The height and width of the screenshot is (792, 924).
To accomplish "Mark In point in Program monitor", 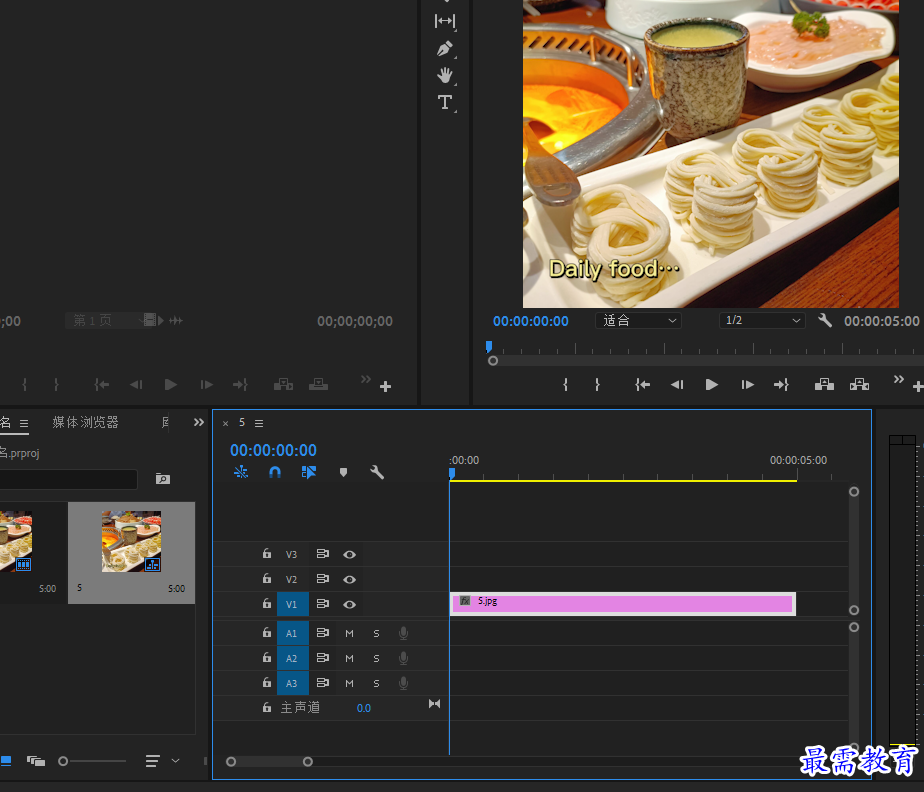I will pos(566,385).
